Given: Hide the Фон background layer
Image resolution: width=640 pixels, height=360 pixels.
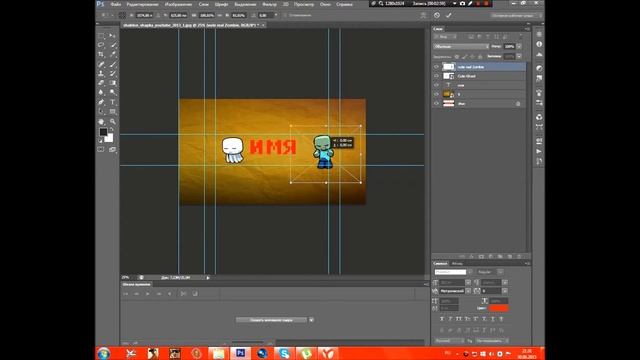Looking at the screenshot, I should (x=436, y=104).
